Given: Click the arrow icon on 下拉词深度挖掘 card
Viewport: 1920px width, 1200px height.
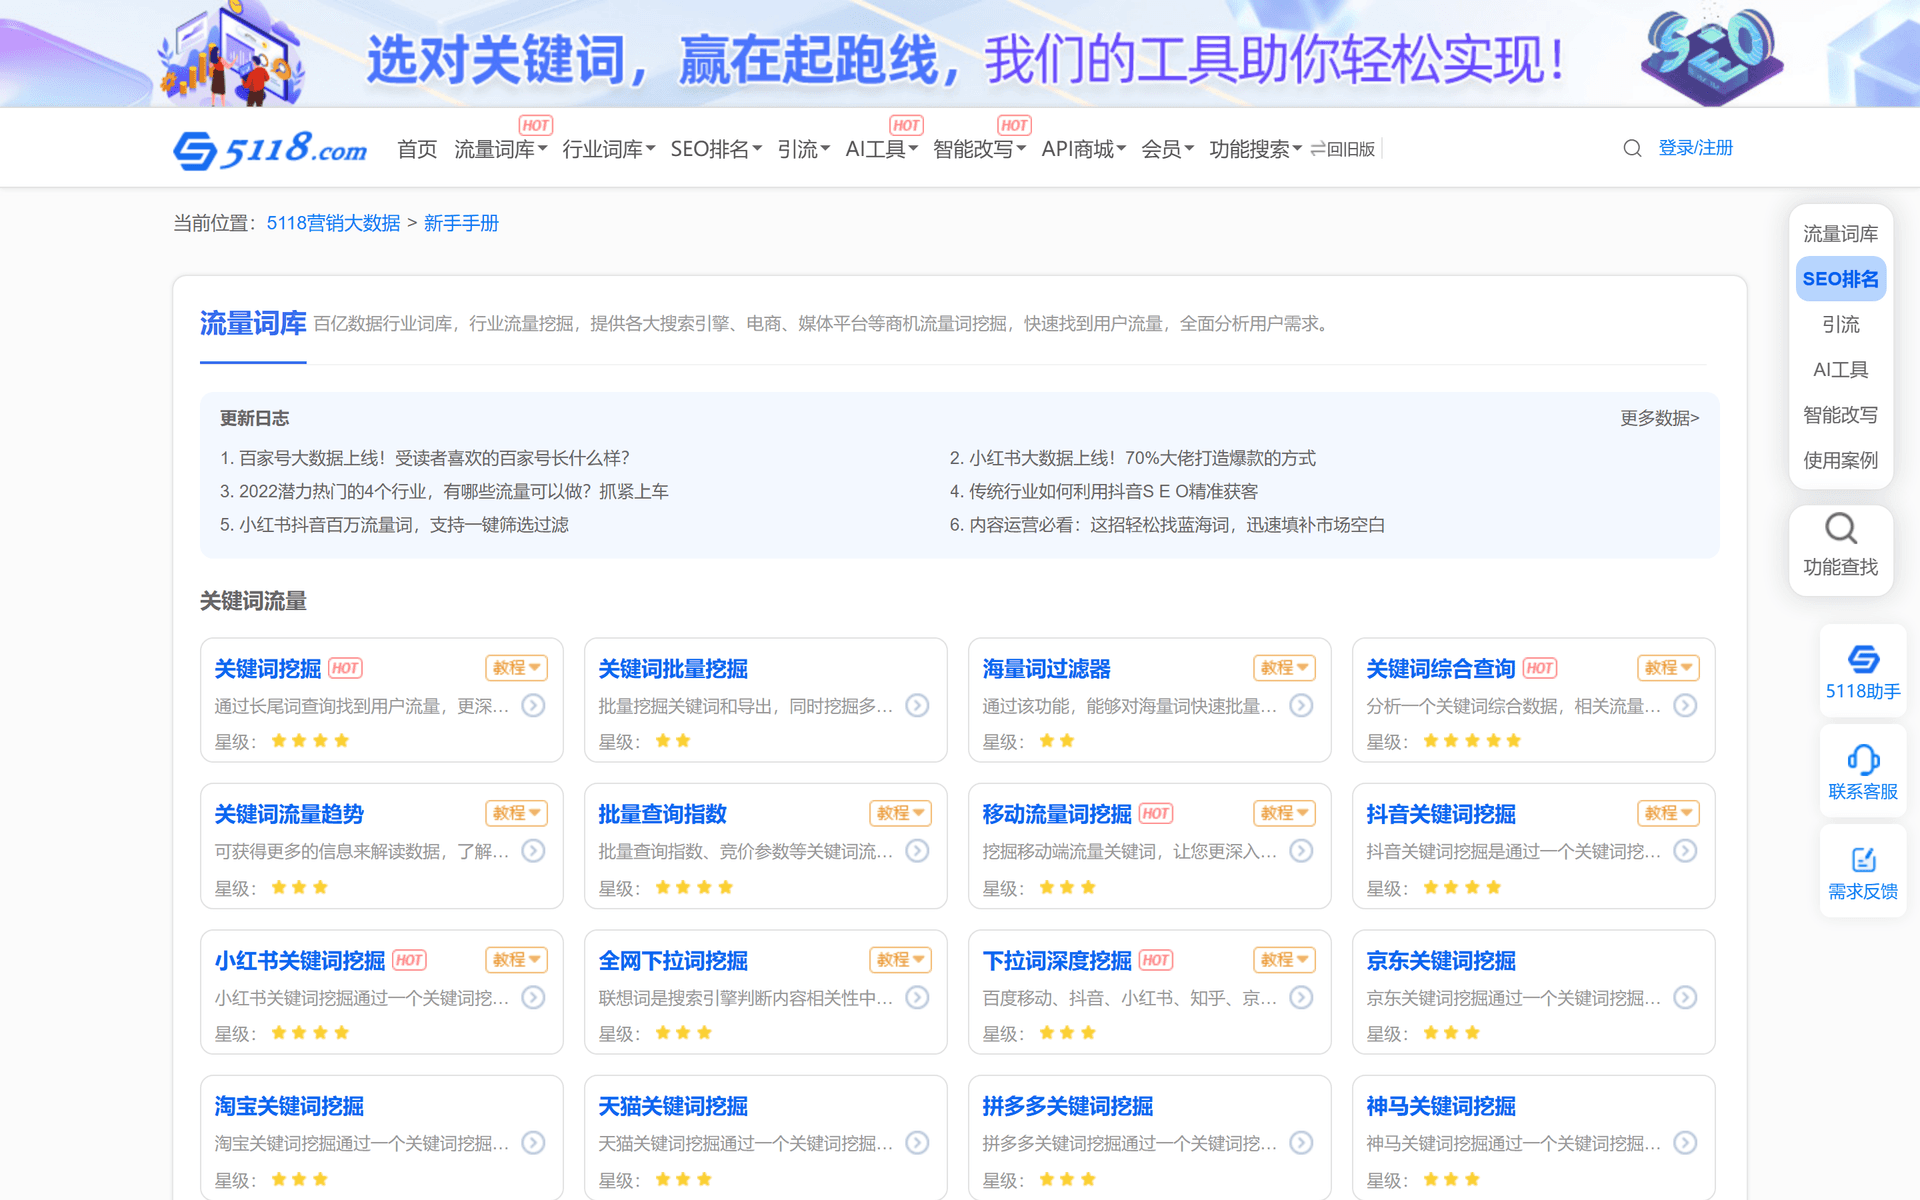Looking at the screenshot, I should (1301, 997).
